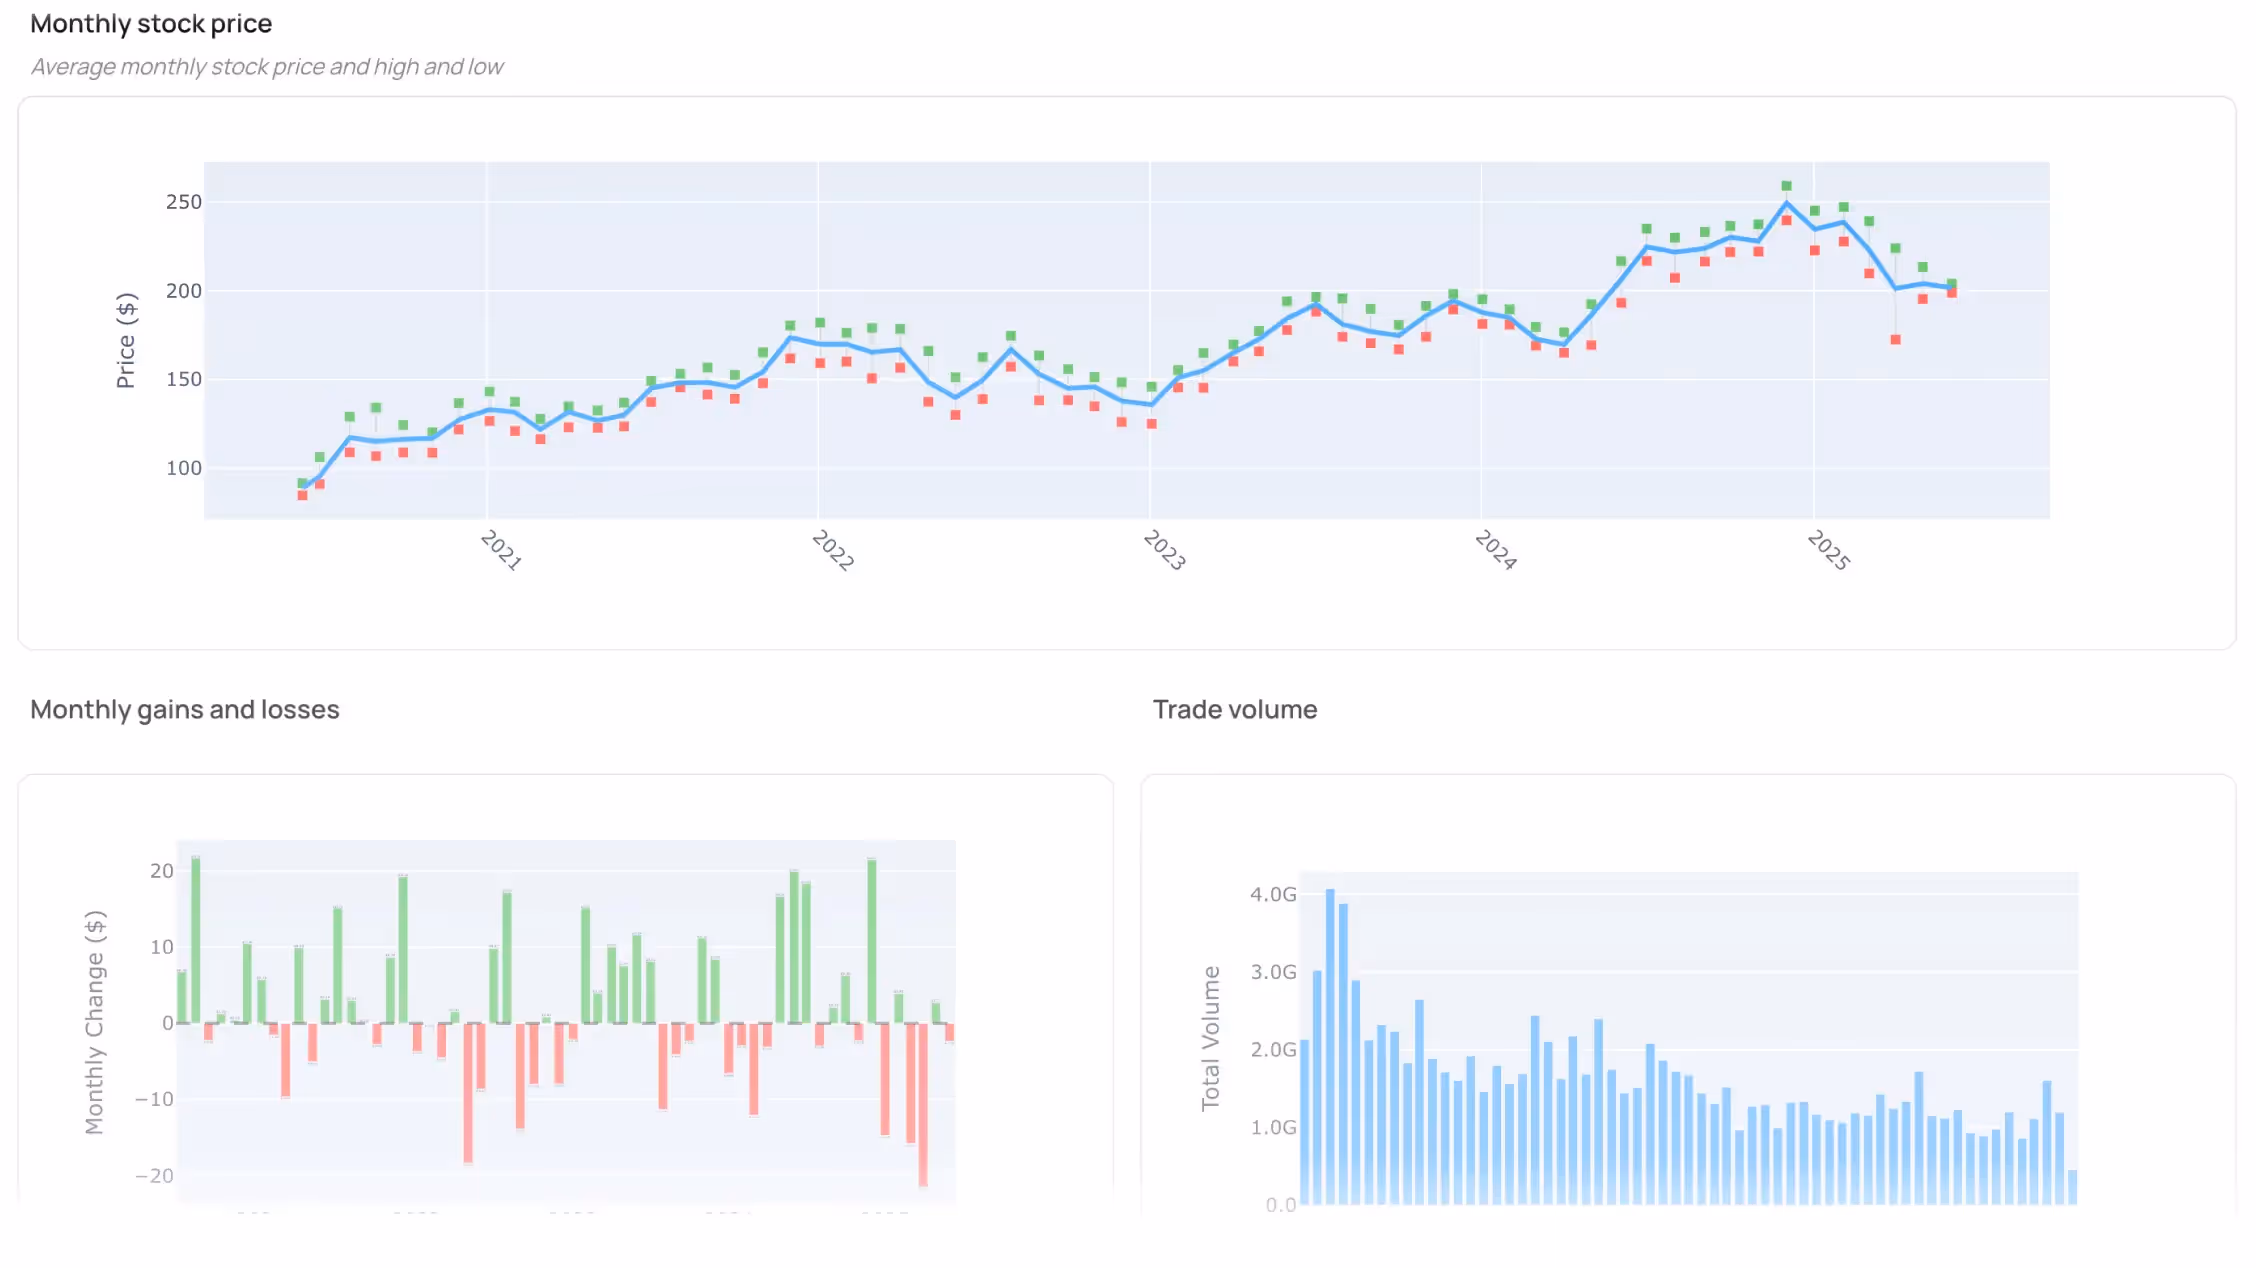Click the 250 tick on the price axis
This screenshot has width=2256, height=1268.
[x=184, y=202]
